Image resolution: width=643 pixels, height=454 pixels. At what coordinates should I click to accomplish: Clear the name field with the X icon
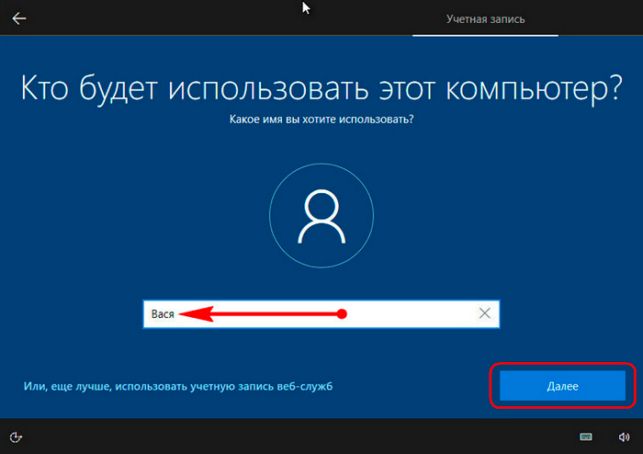(x=484, y=313)
